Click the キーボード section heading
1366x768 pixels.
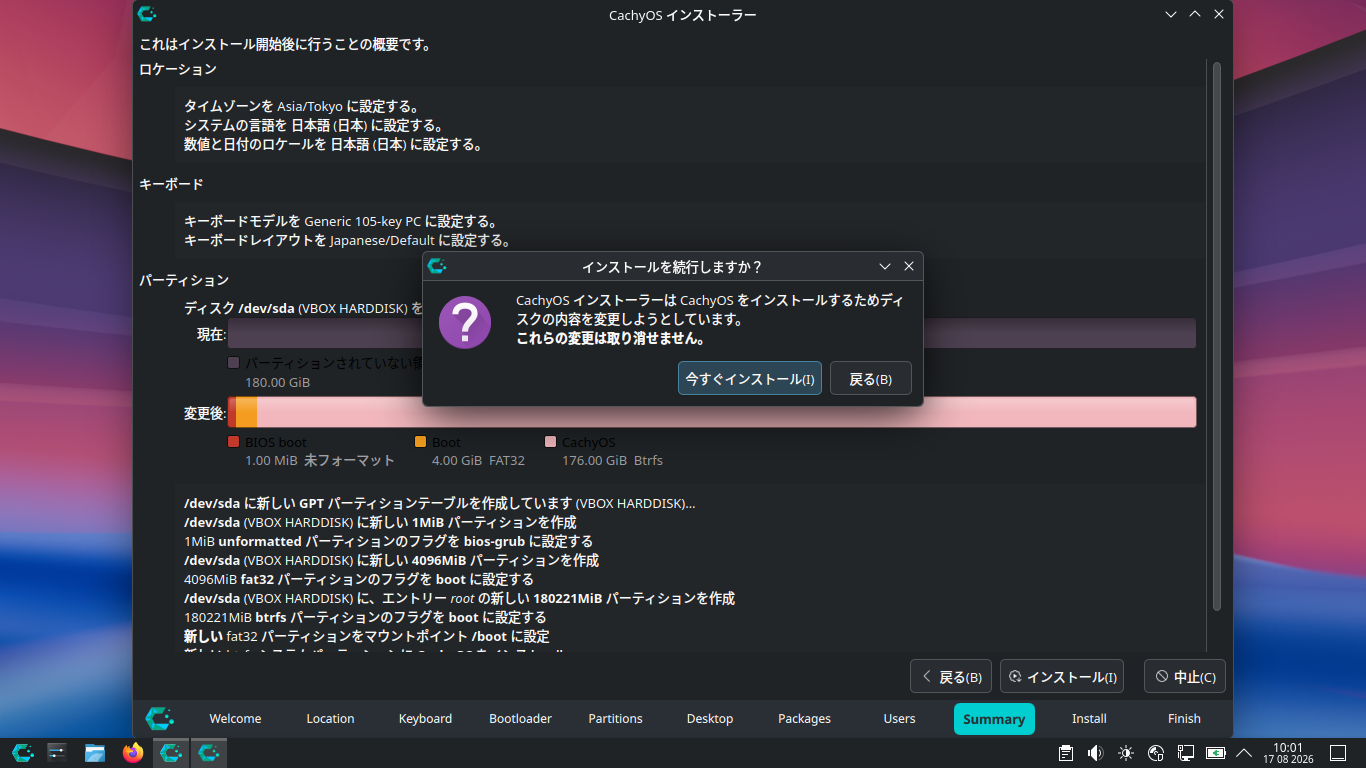tap(171, 184)
